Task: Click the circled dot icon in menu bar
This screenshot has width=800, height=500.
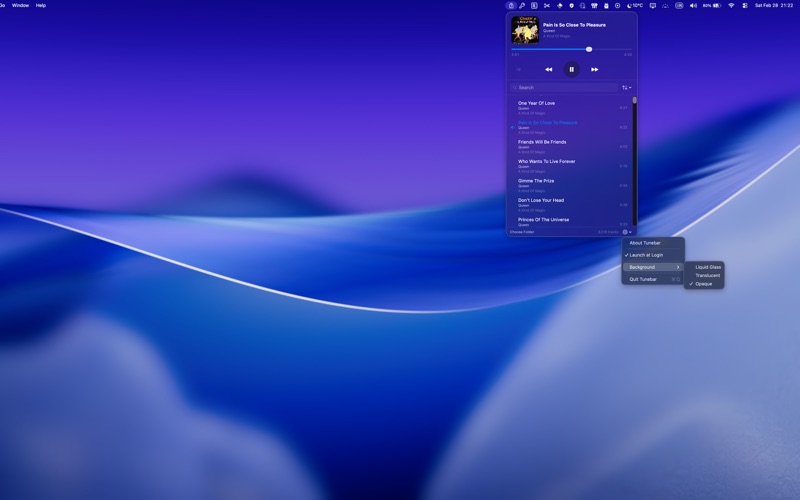Action: [x=617, y=6]
